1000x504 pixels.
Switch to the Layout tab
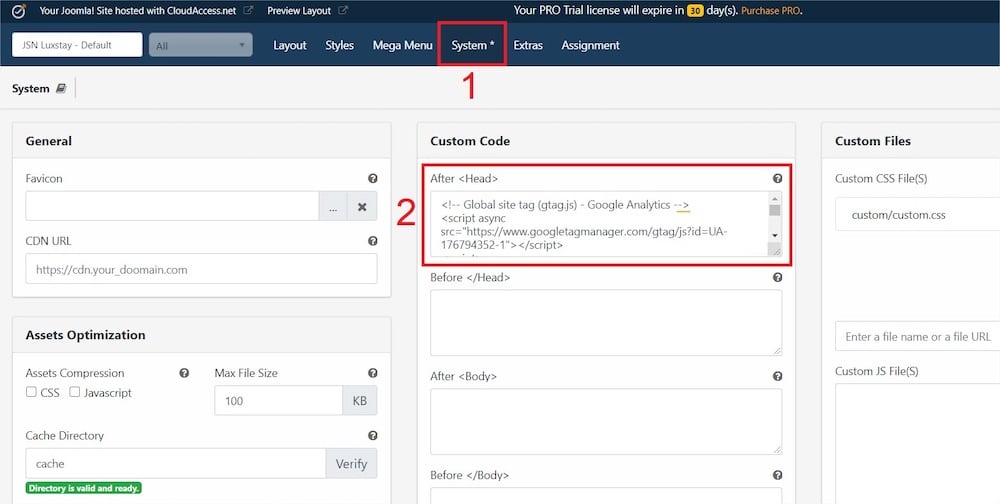tap(290, 45)
